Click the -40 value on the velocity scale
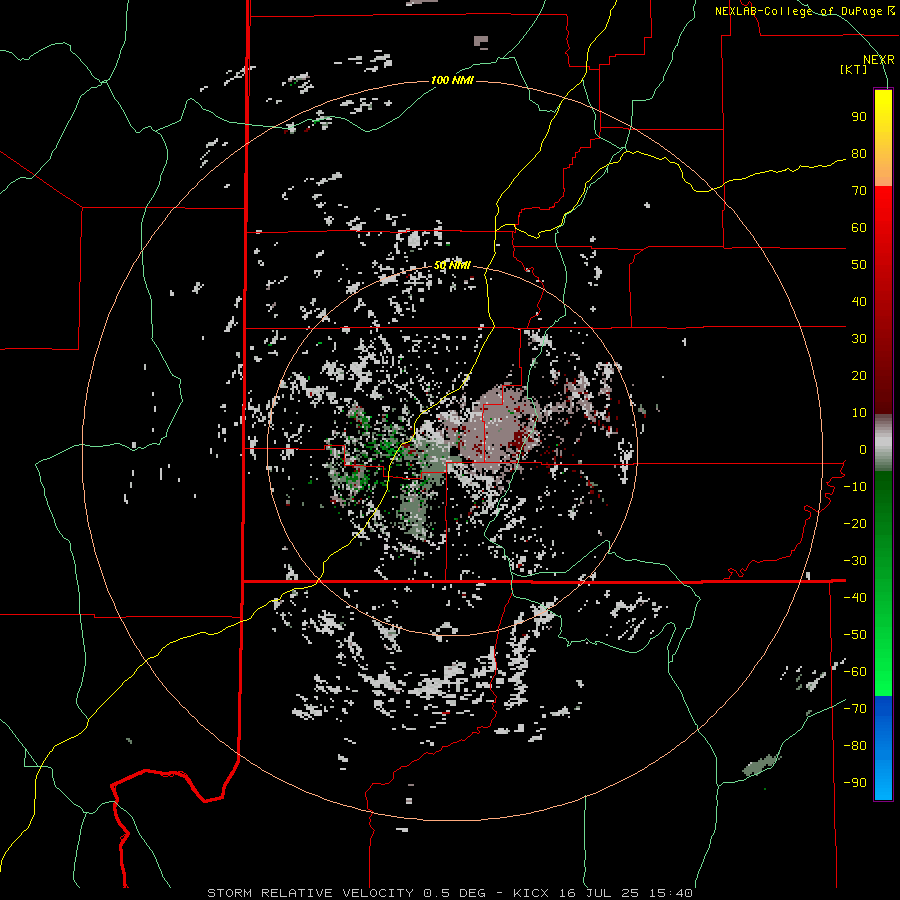Image resolution: width=900 pixels, height=900 pixels. [x=855, y=598]
